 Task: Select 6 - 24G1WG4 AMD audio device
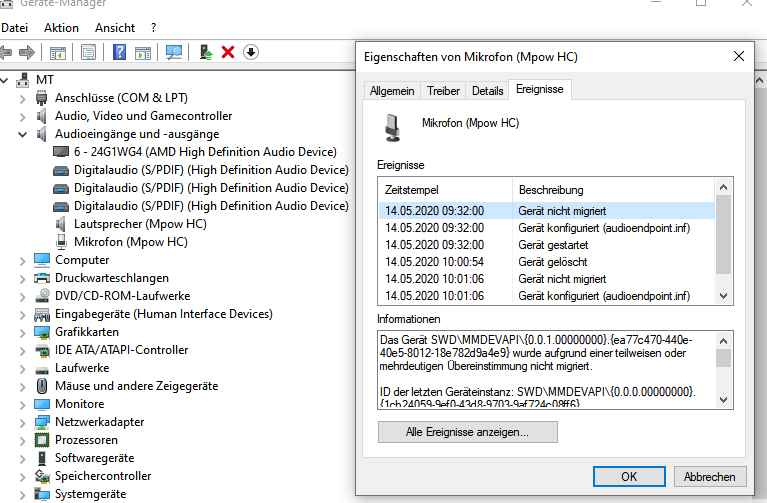click(x=205, y=152)
